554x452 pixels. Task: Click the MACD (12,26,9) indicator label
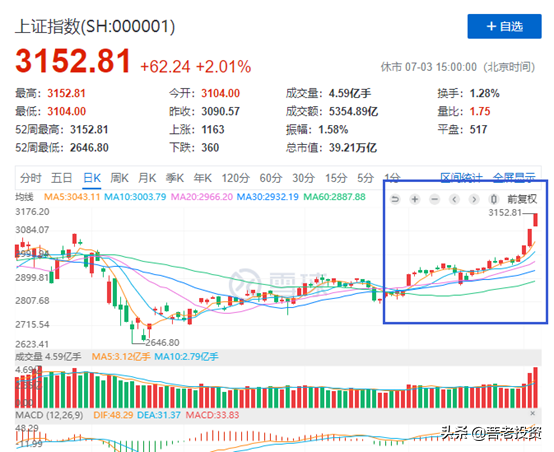tap(49, 415)
